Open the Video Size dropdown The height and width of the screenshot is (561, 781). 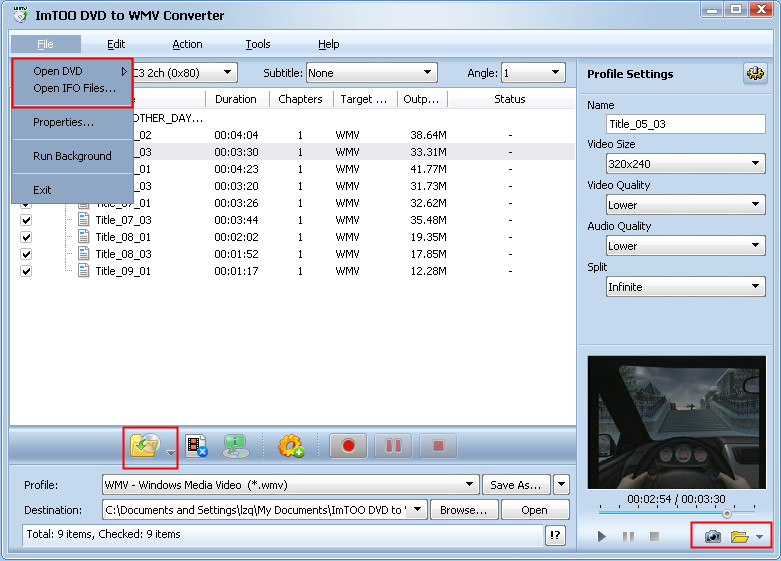coord(685,163)
